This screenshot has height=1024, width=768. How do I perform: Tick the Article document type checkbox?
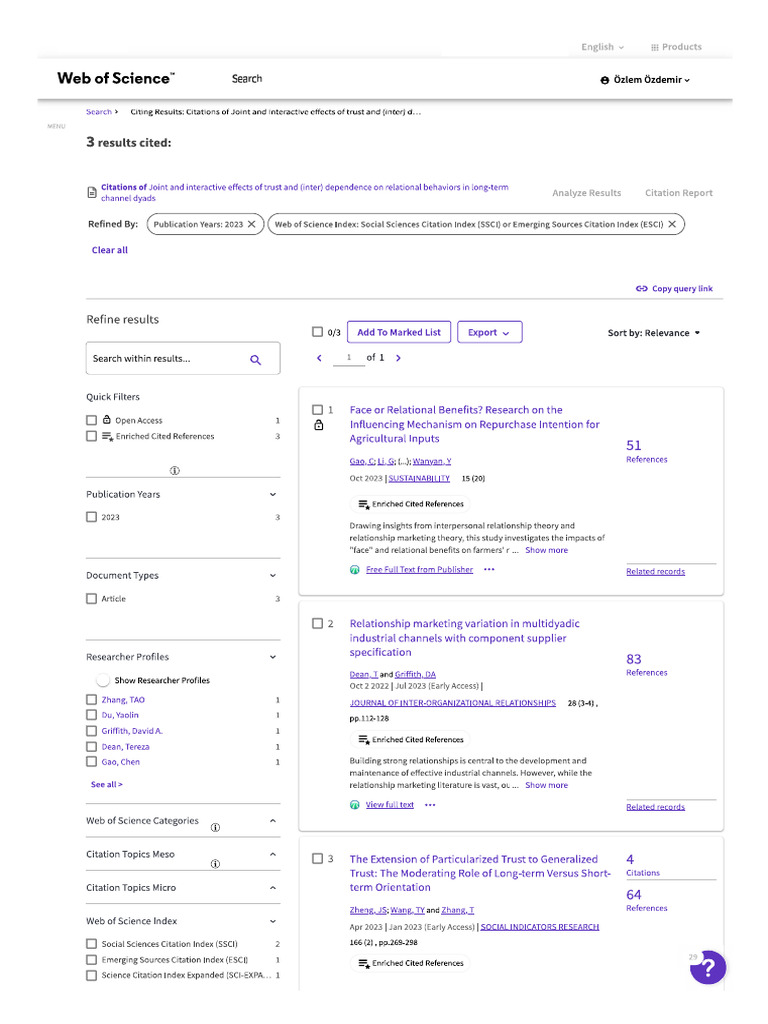tap(92, 599)
